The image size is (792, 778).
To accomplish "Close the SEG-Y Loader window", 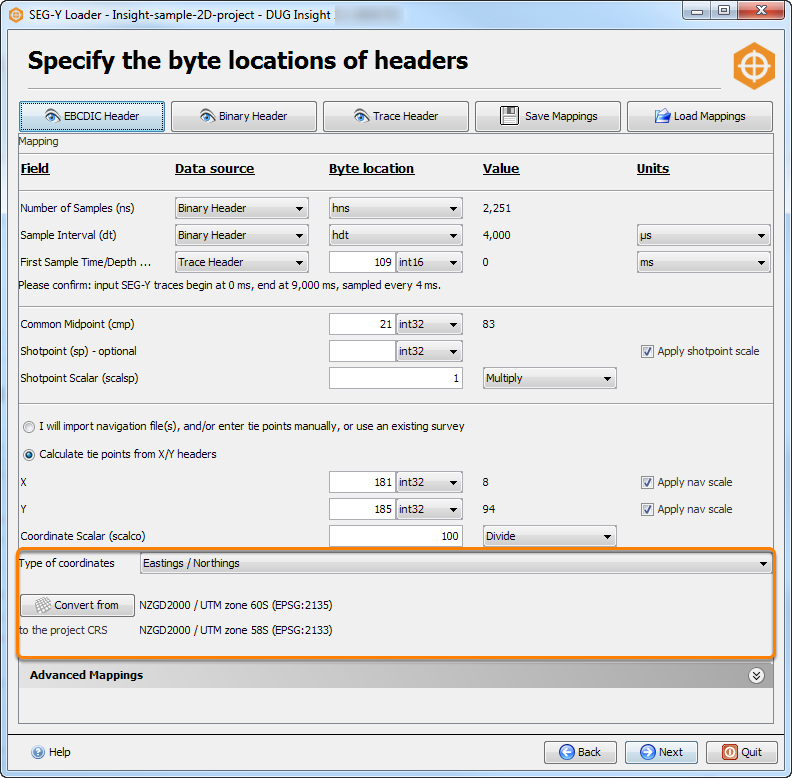I will (x=761, y=11).
